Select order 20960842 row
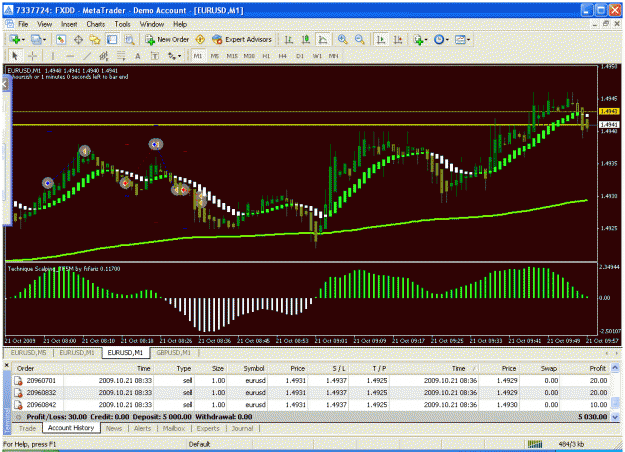The height and width of the screenshot is (452, 625). (x=311, y=405)
